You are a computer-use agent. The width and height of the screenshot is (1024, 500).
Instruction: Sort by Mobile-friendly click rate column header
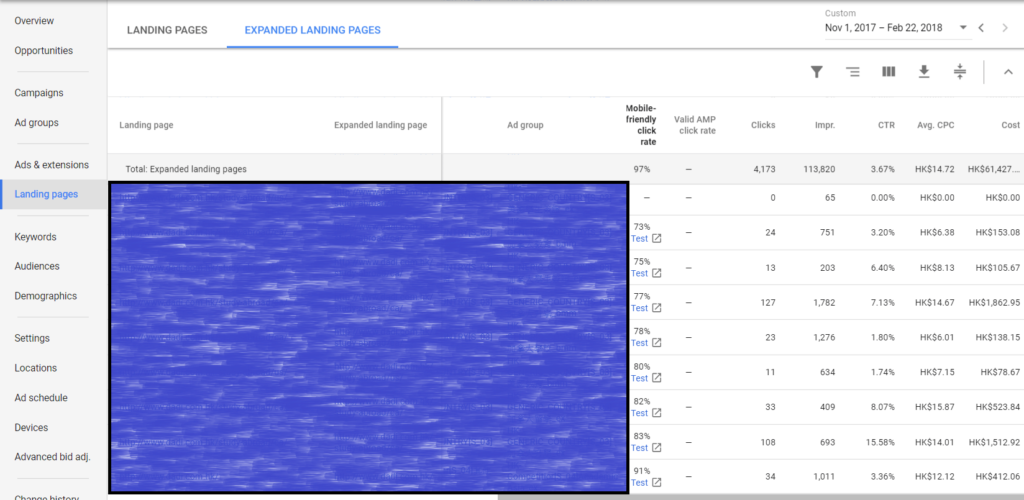(x=641, y=125)
